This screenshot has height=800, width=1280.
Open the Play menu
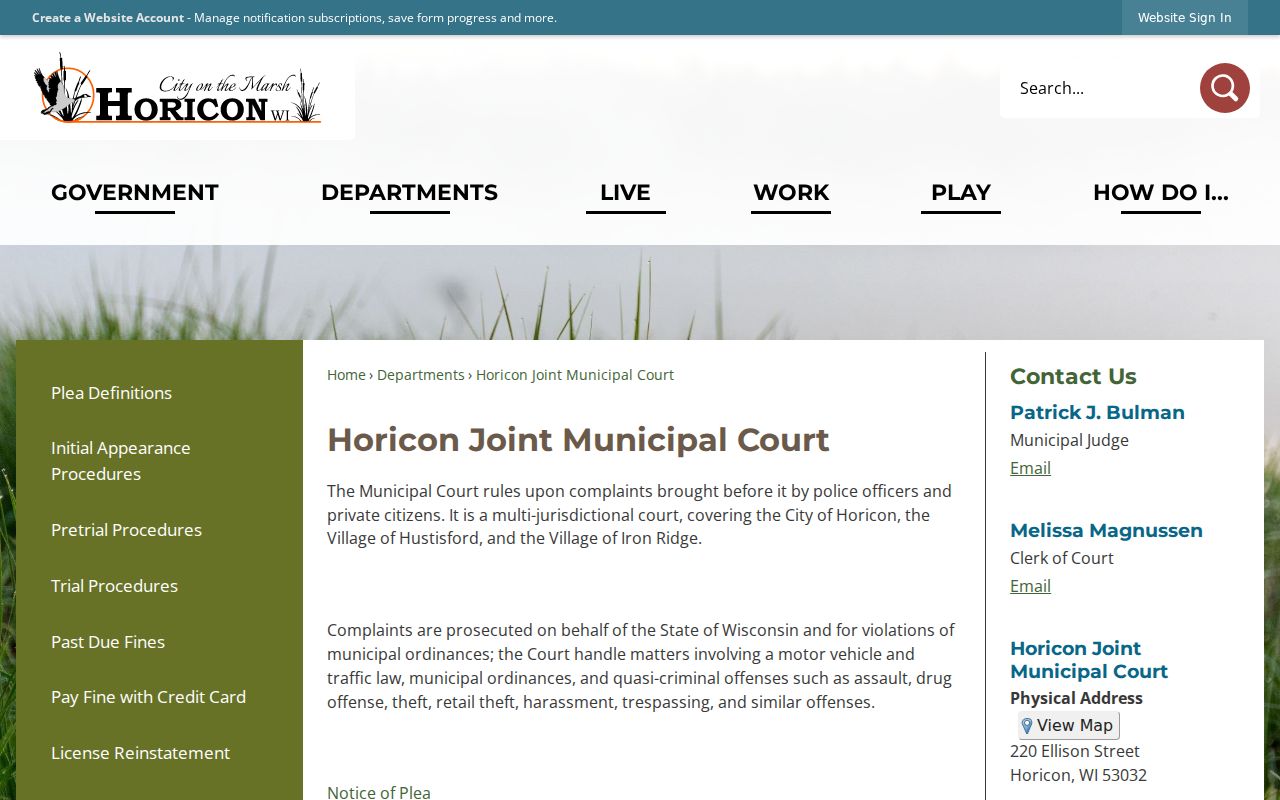click(961, 193)
